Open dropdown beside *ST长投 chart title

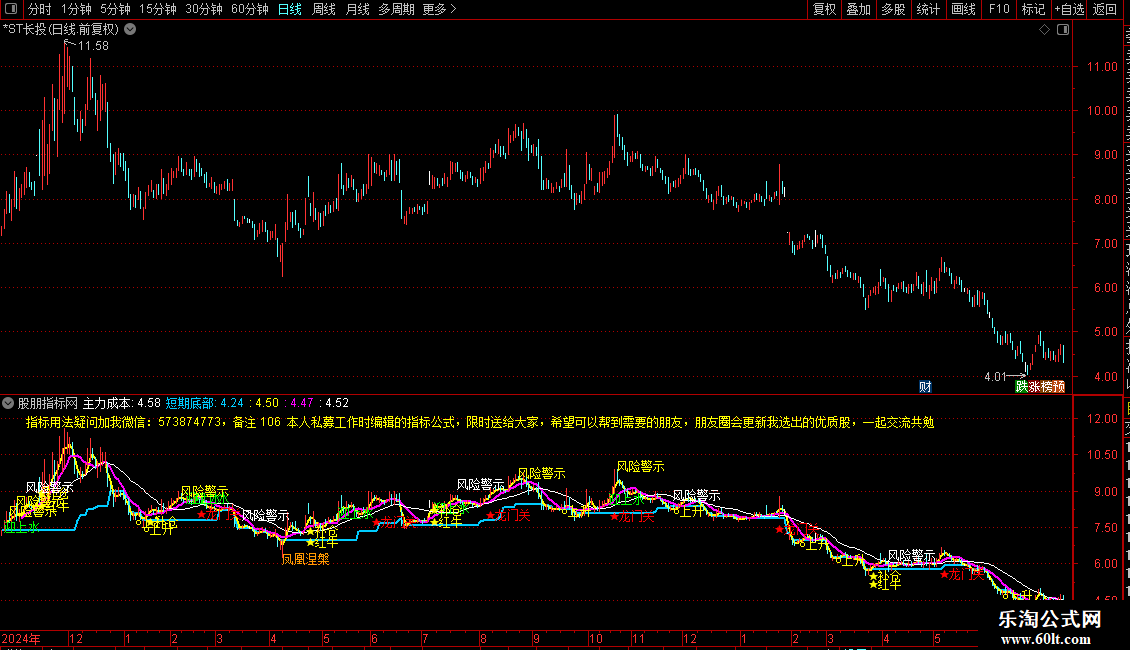[x=130, y=30]
